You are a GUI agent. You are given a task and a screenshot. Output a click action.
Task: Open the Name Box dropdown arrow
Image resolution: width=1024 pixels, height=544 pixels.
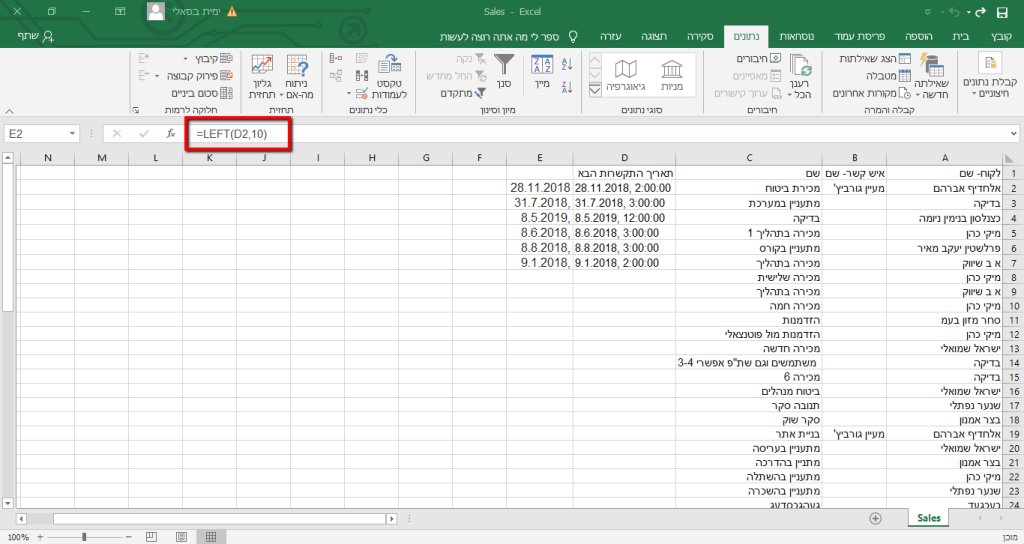72,134
